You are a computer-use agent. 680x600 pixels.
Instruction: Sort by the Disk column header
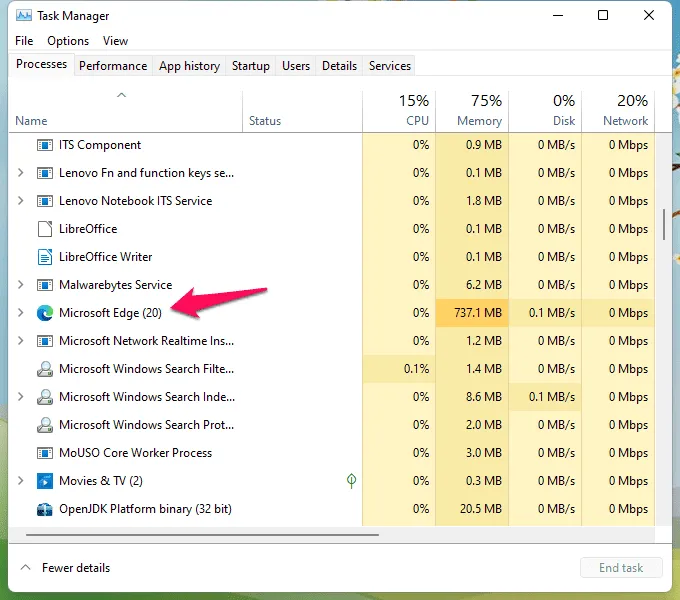point(545,111)
